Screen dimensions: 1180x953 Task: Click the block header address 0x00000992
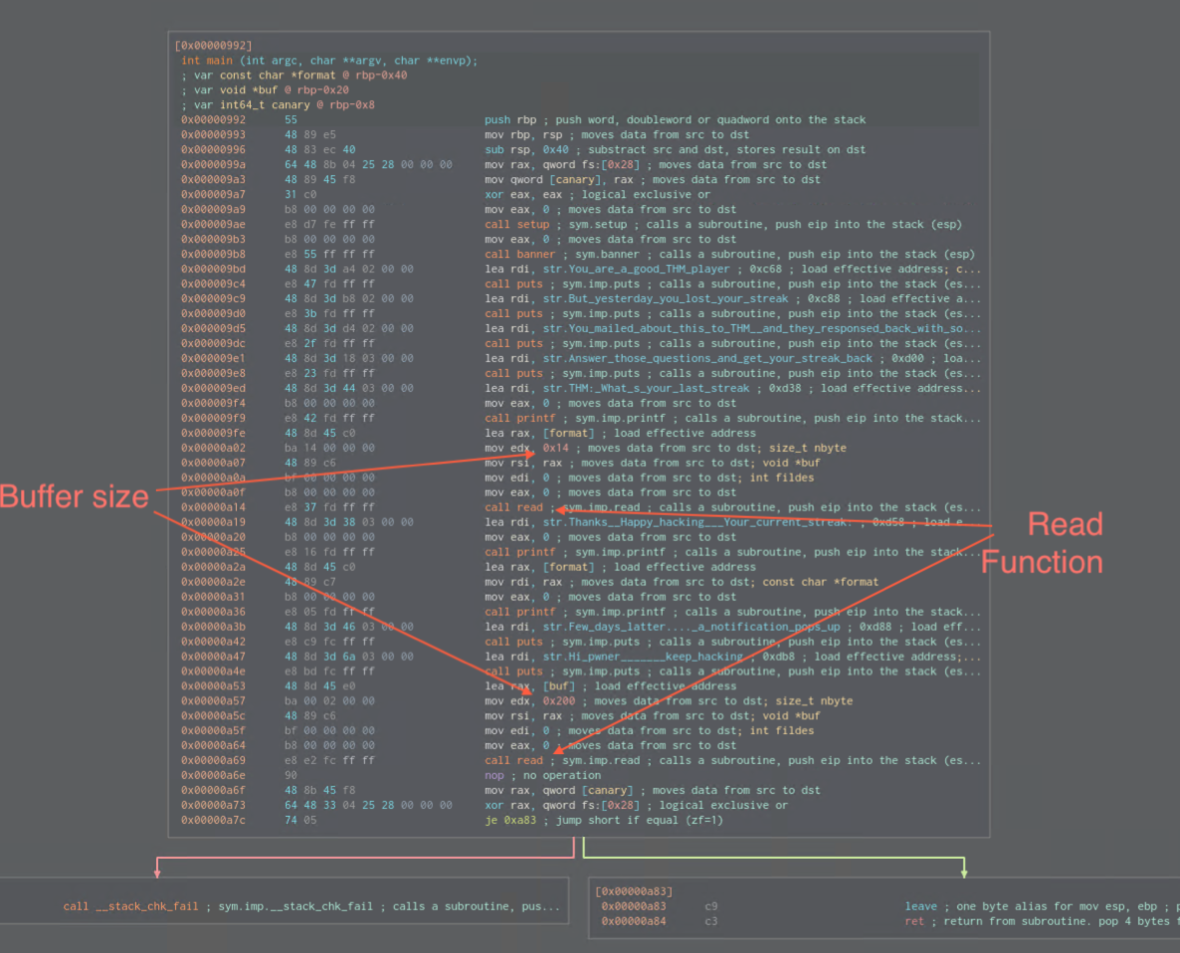point(213,45)
